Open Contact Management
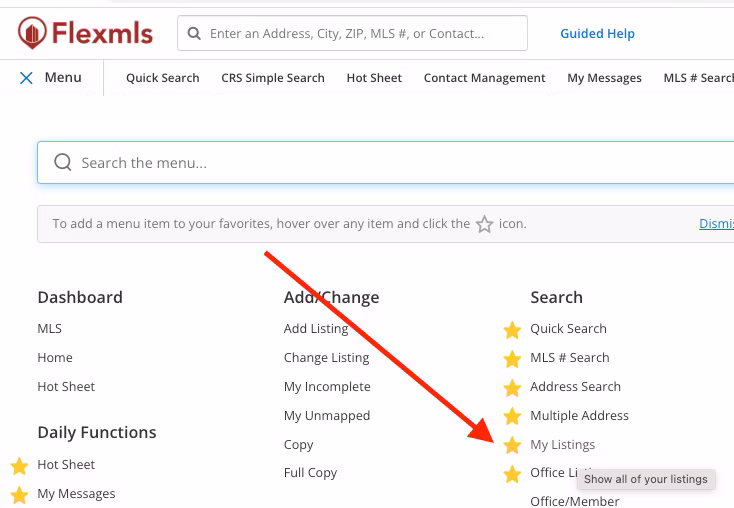This screenshot has height=508, width=734. (484, 78)
